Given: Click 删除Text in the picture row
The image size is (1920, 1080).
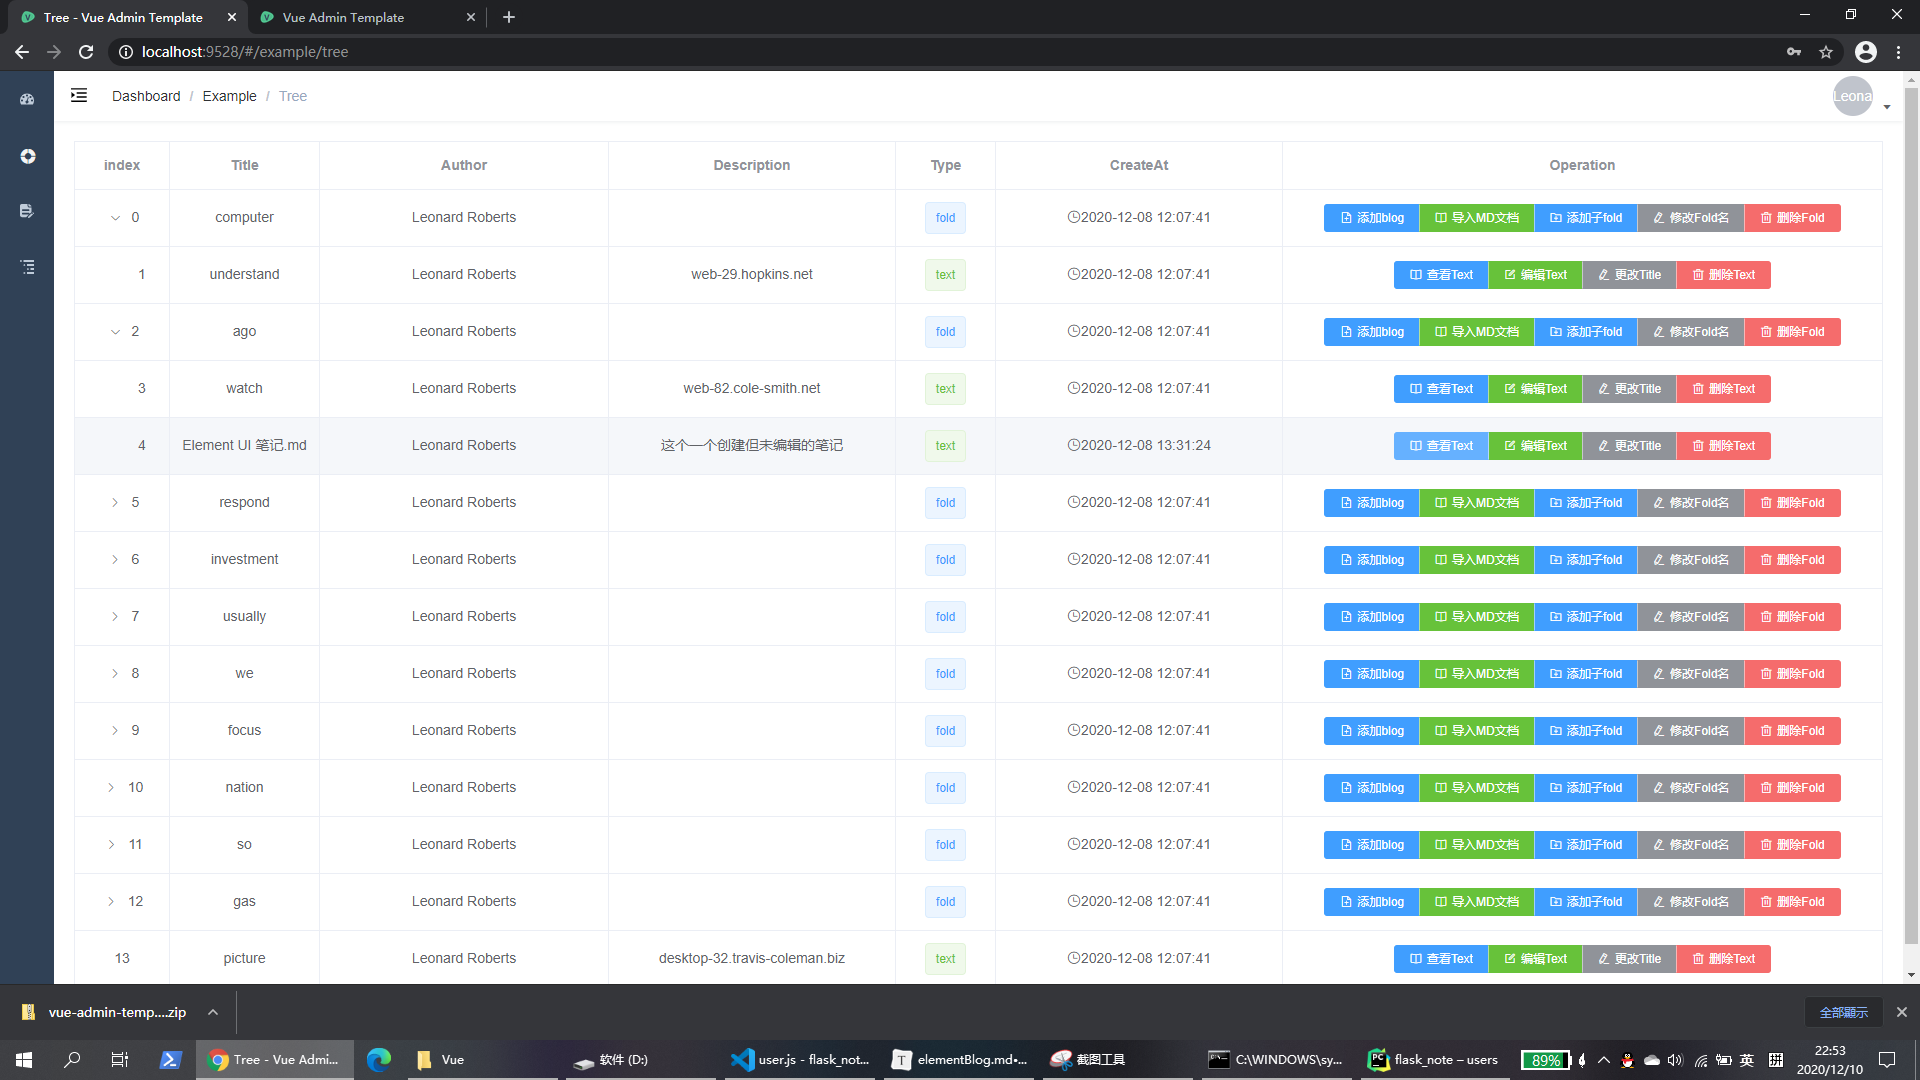Looking at the screenshot, I should (x=1723, y=959).
